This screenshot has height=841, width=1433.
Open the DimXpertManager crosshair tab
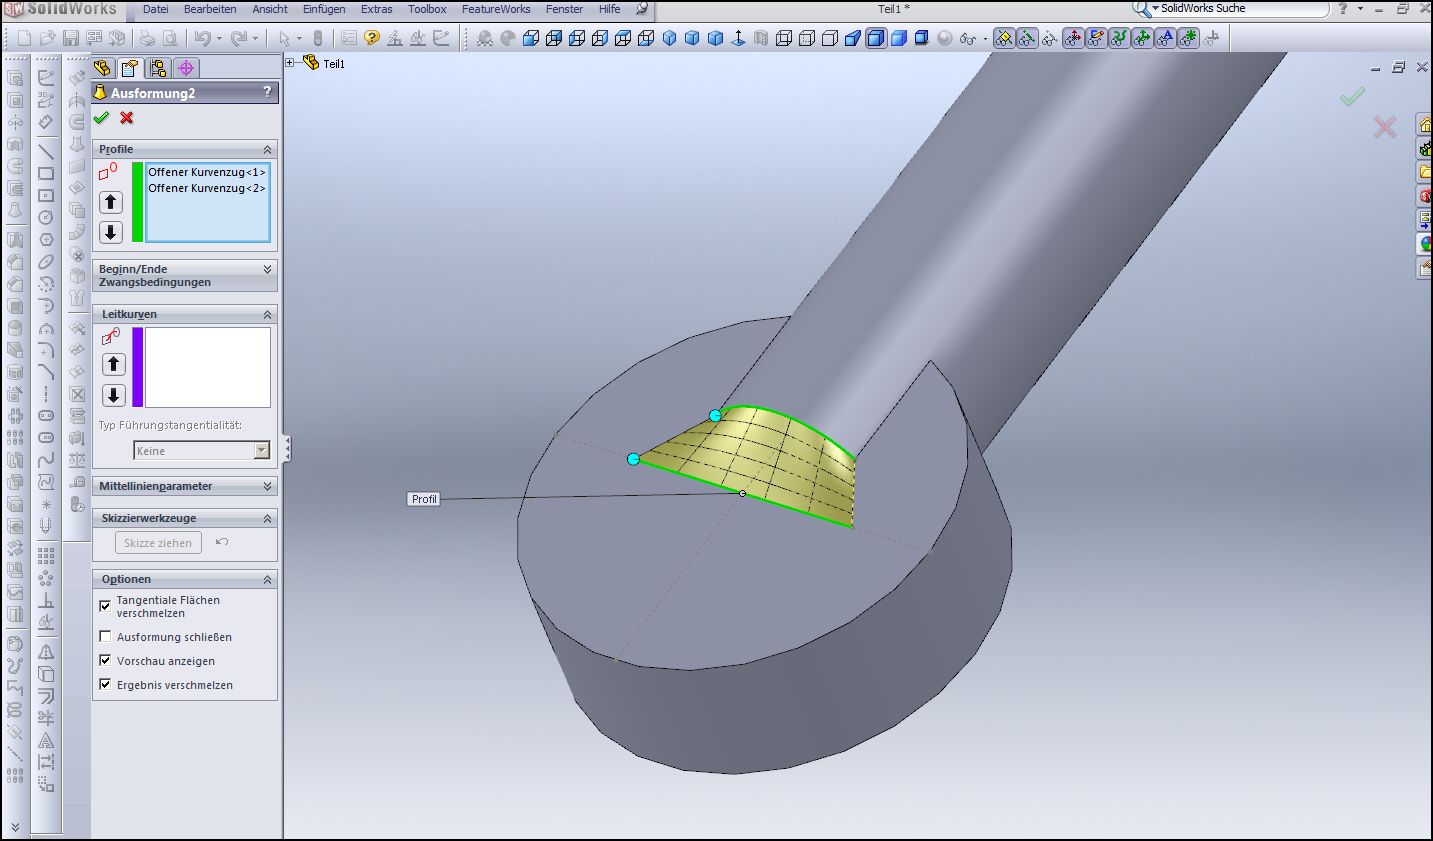point(186,68)
